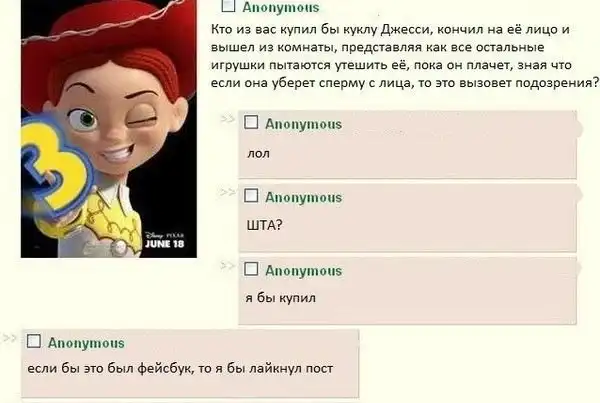Click the "ШТА?" reply text

264,225
